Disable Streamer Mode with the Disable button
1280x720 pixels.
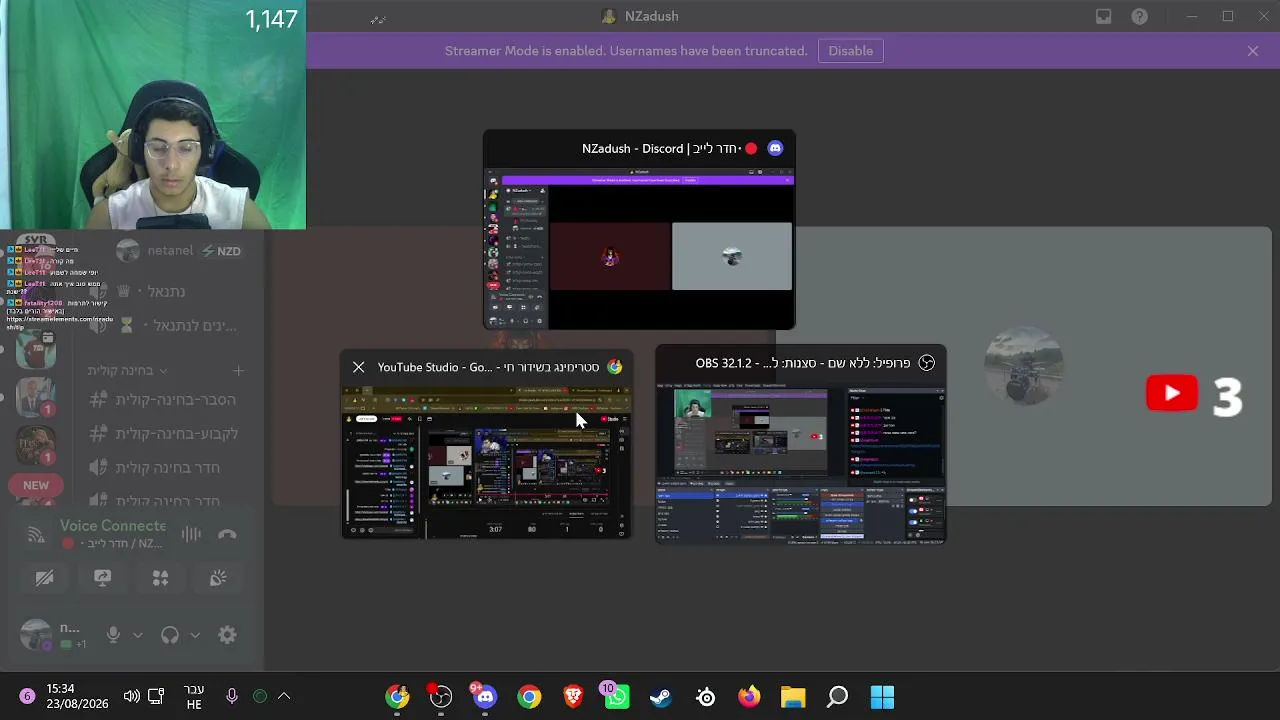coord(850,51)
